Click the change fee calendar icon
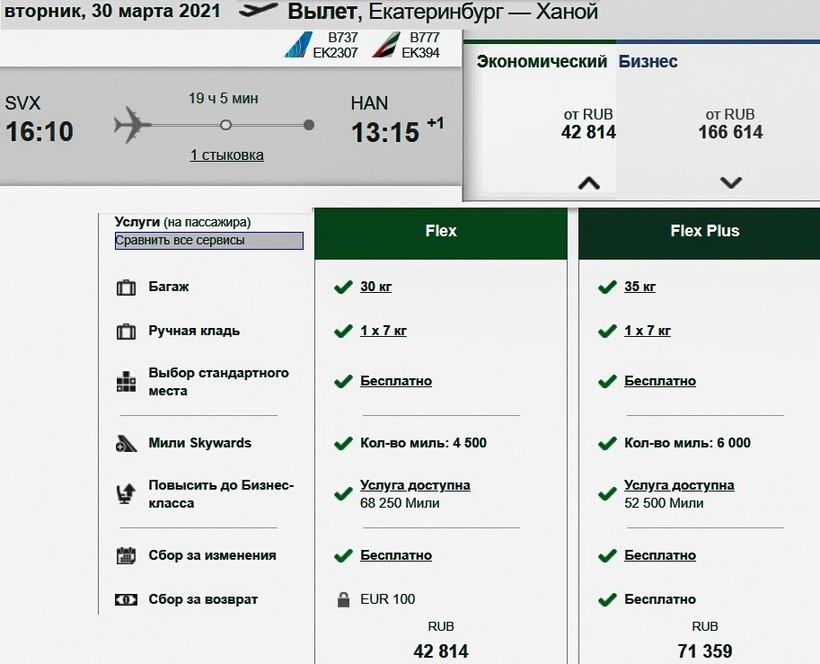 [x=126, y=556]
